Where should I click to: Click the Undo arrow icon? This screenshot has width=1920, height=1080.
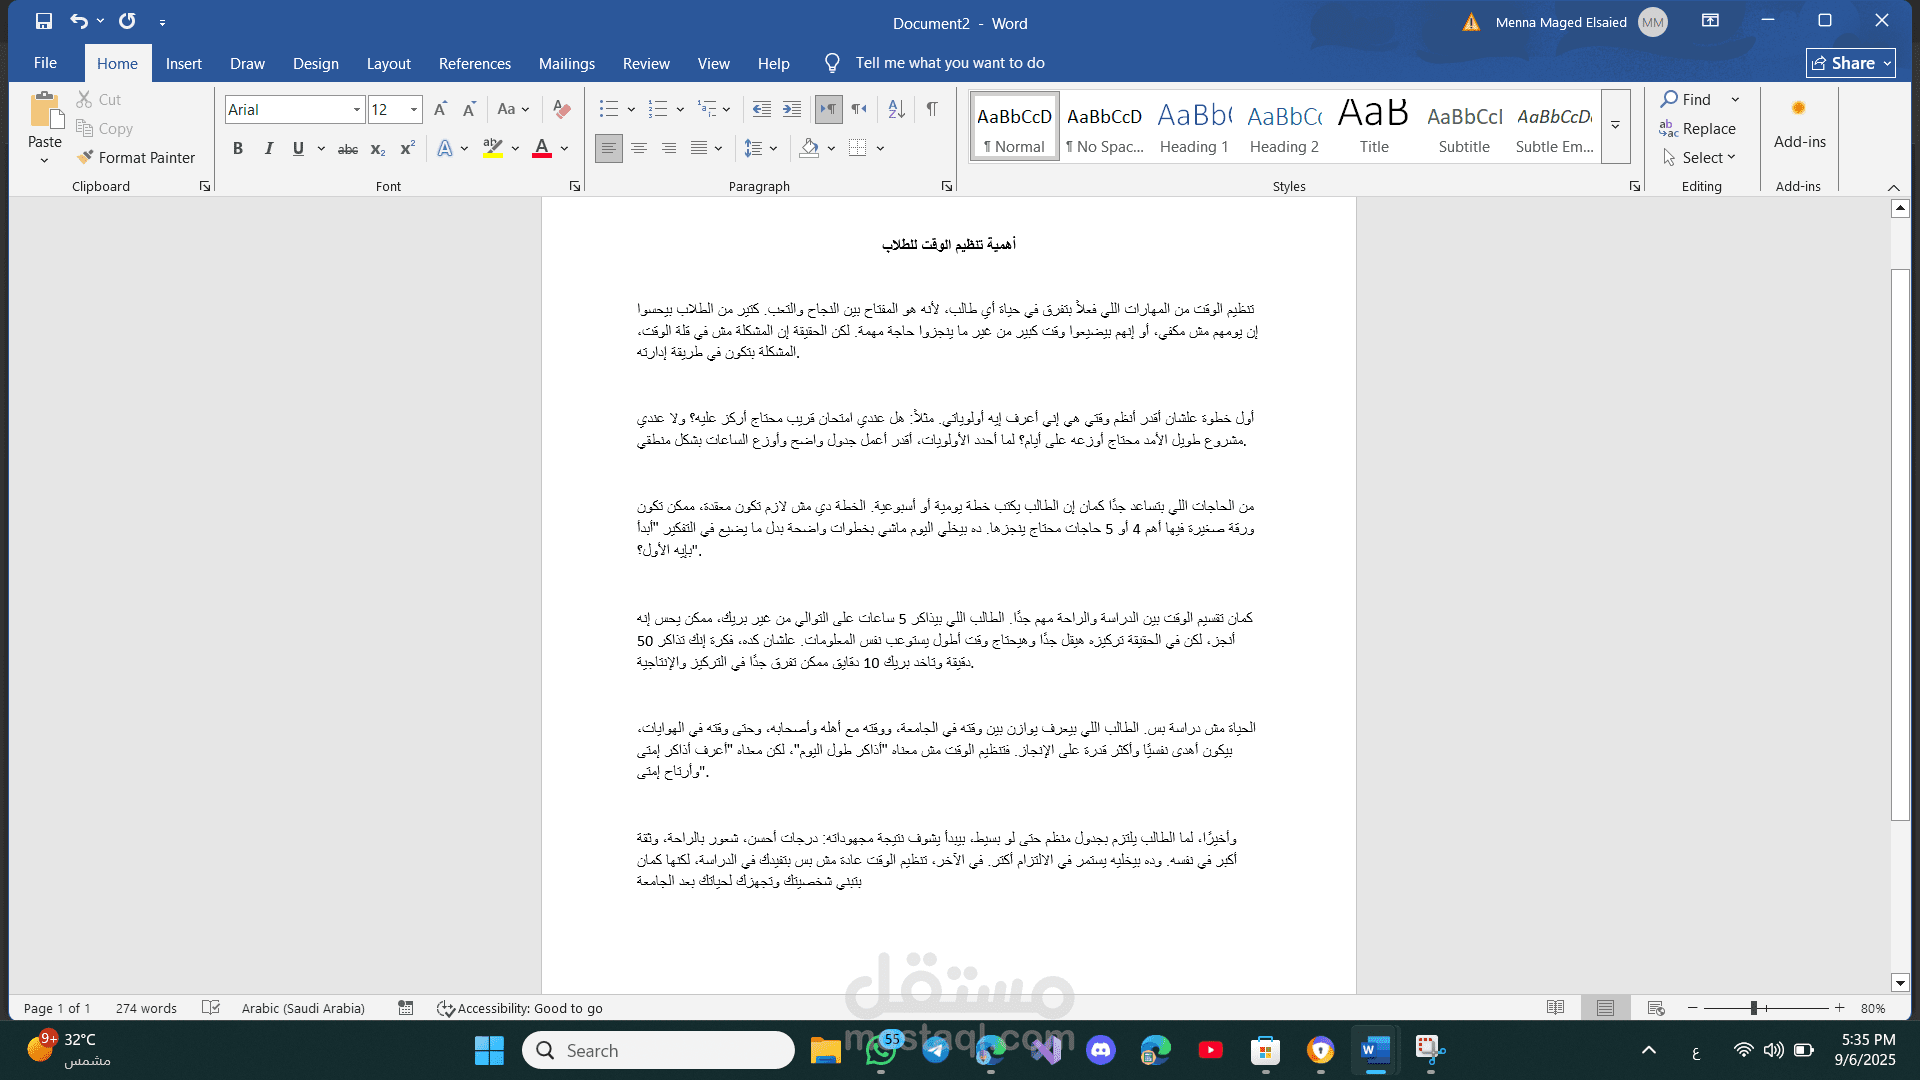[79, 21]
